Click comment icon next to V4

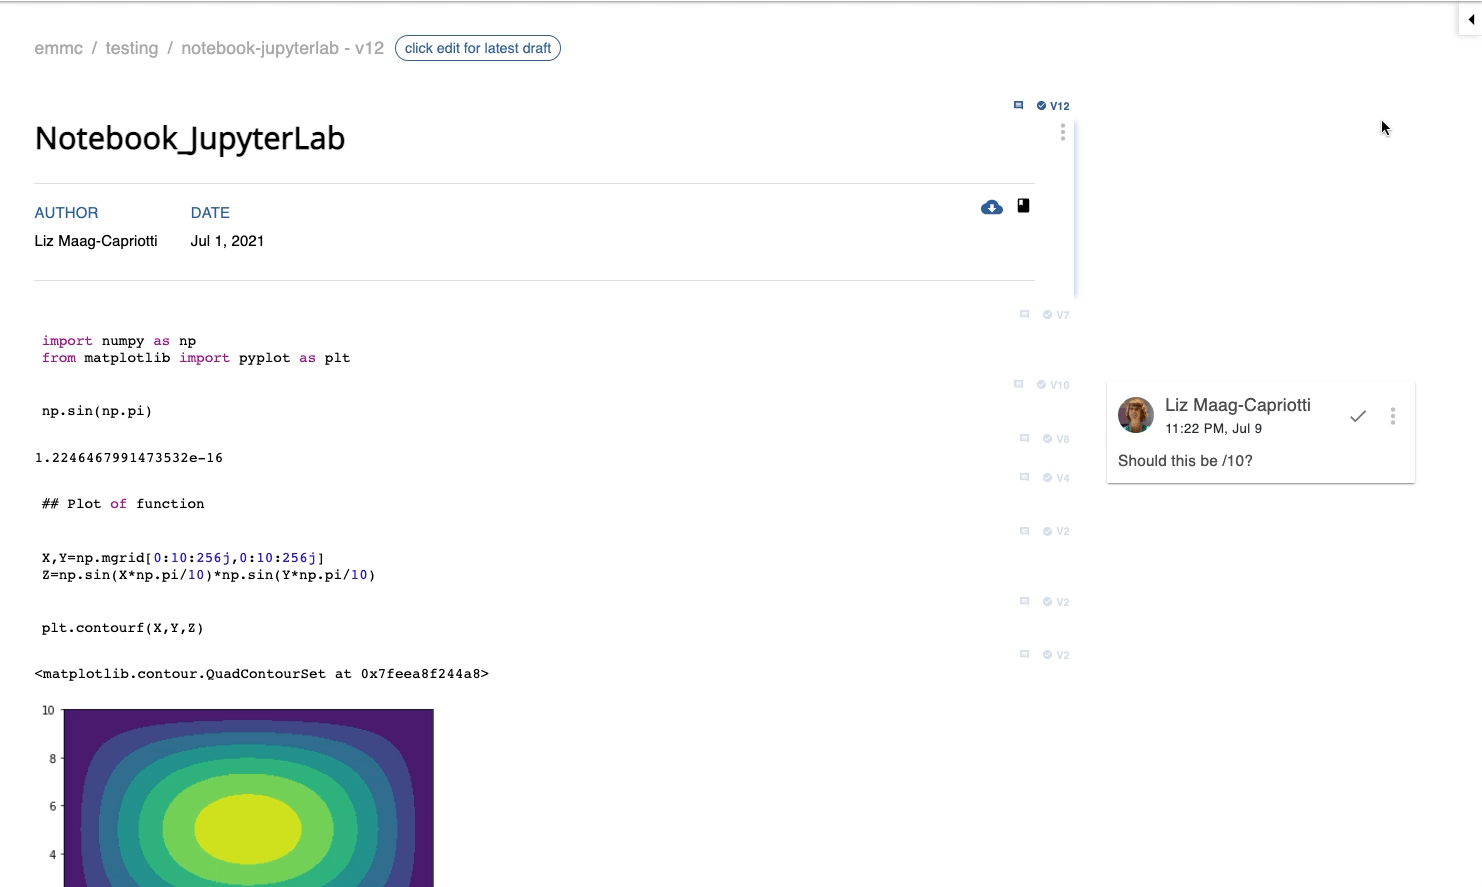tap(1024, 477)
